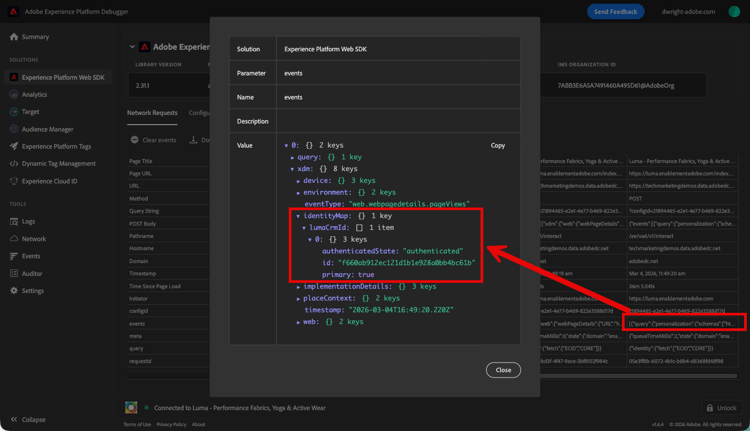Open Audience Manager via its sidebar icon

(14, 129)
